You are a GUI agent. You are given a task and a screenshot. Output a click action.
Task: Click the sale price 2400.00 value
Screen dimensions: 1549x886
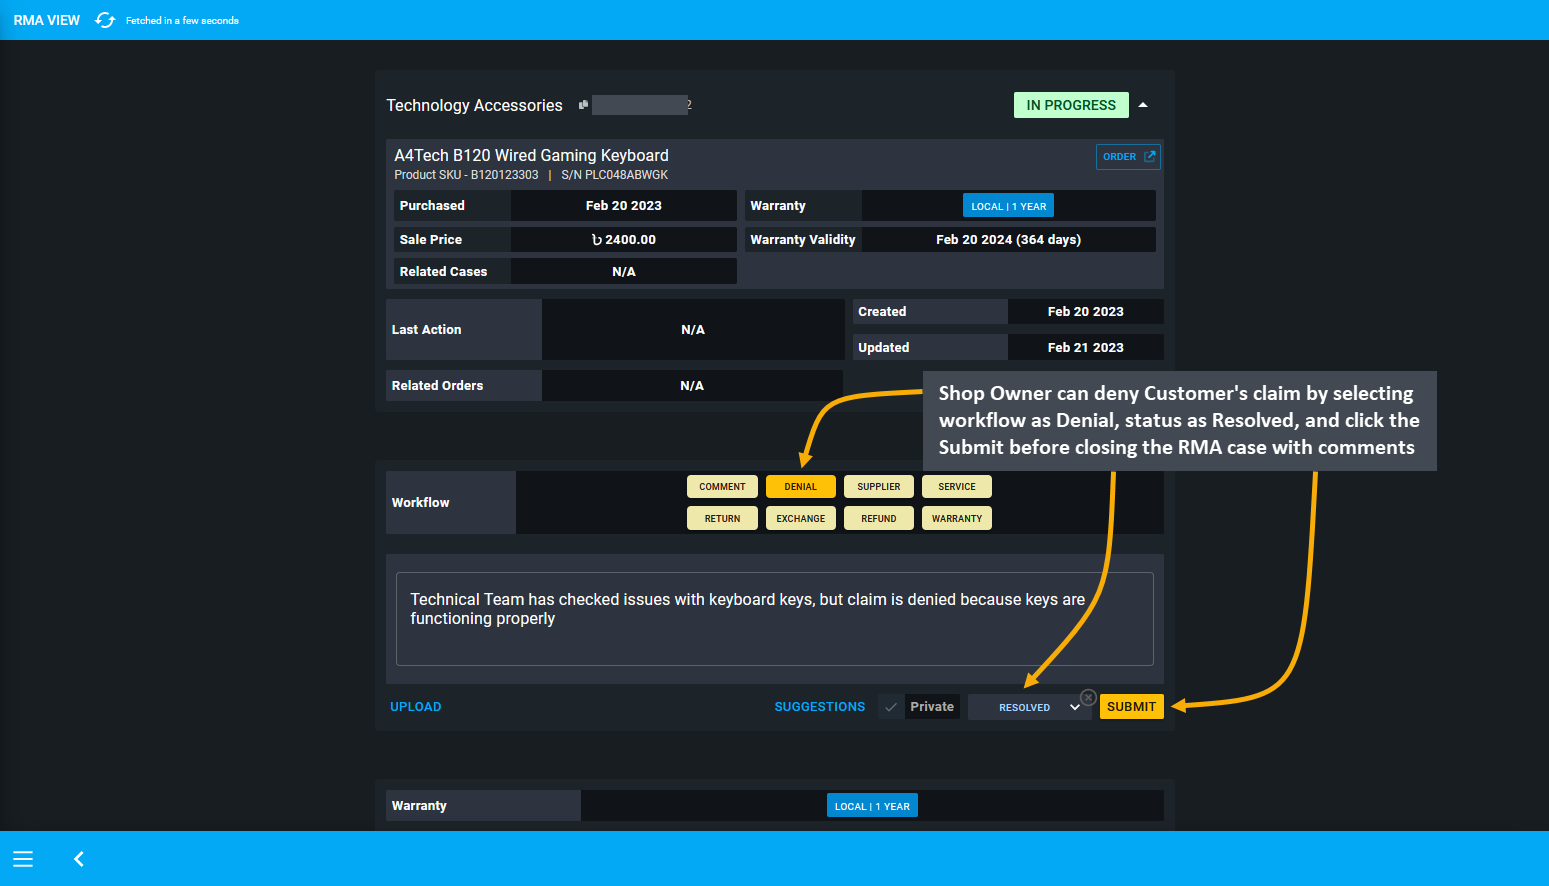point(624,240)
